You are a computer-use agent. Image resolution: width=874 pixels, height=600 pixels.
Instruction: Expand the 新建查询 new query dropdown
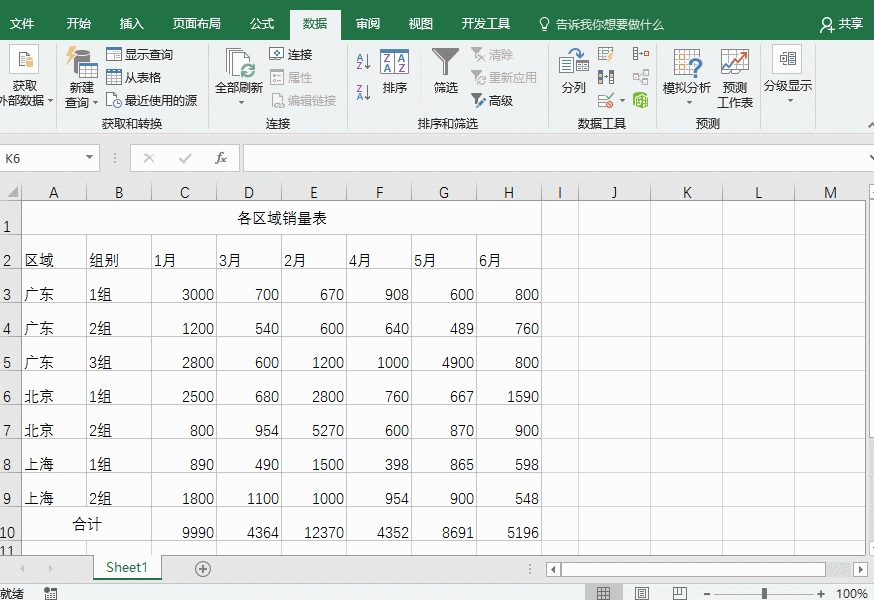81,102
